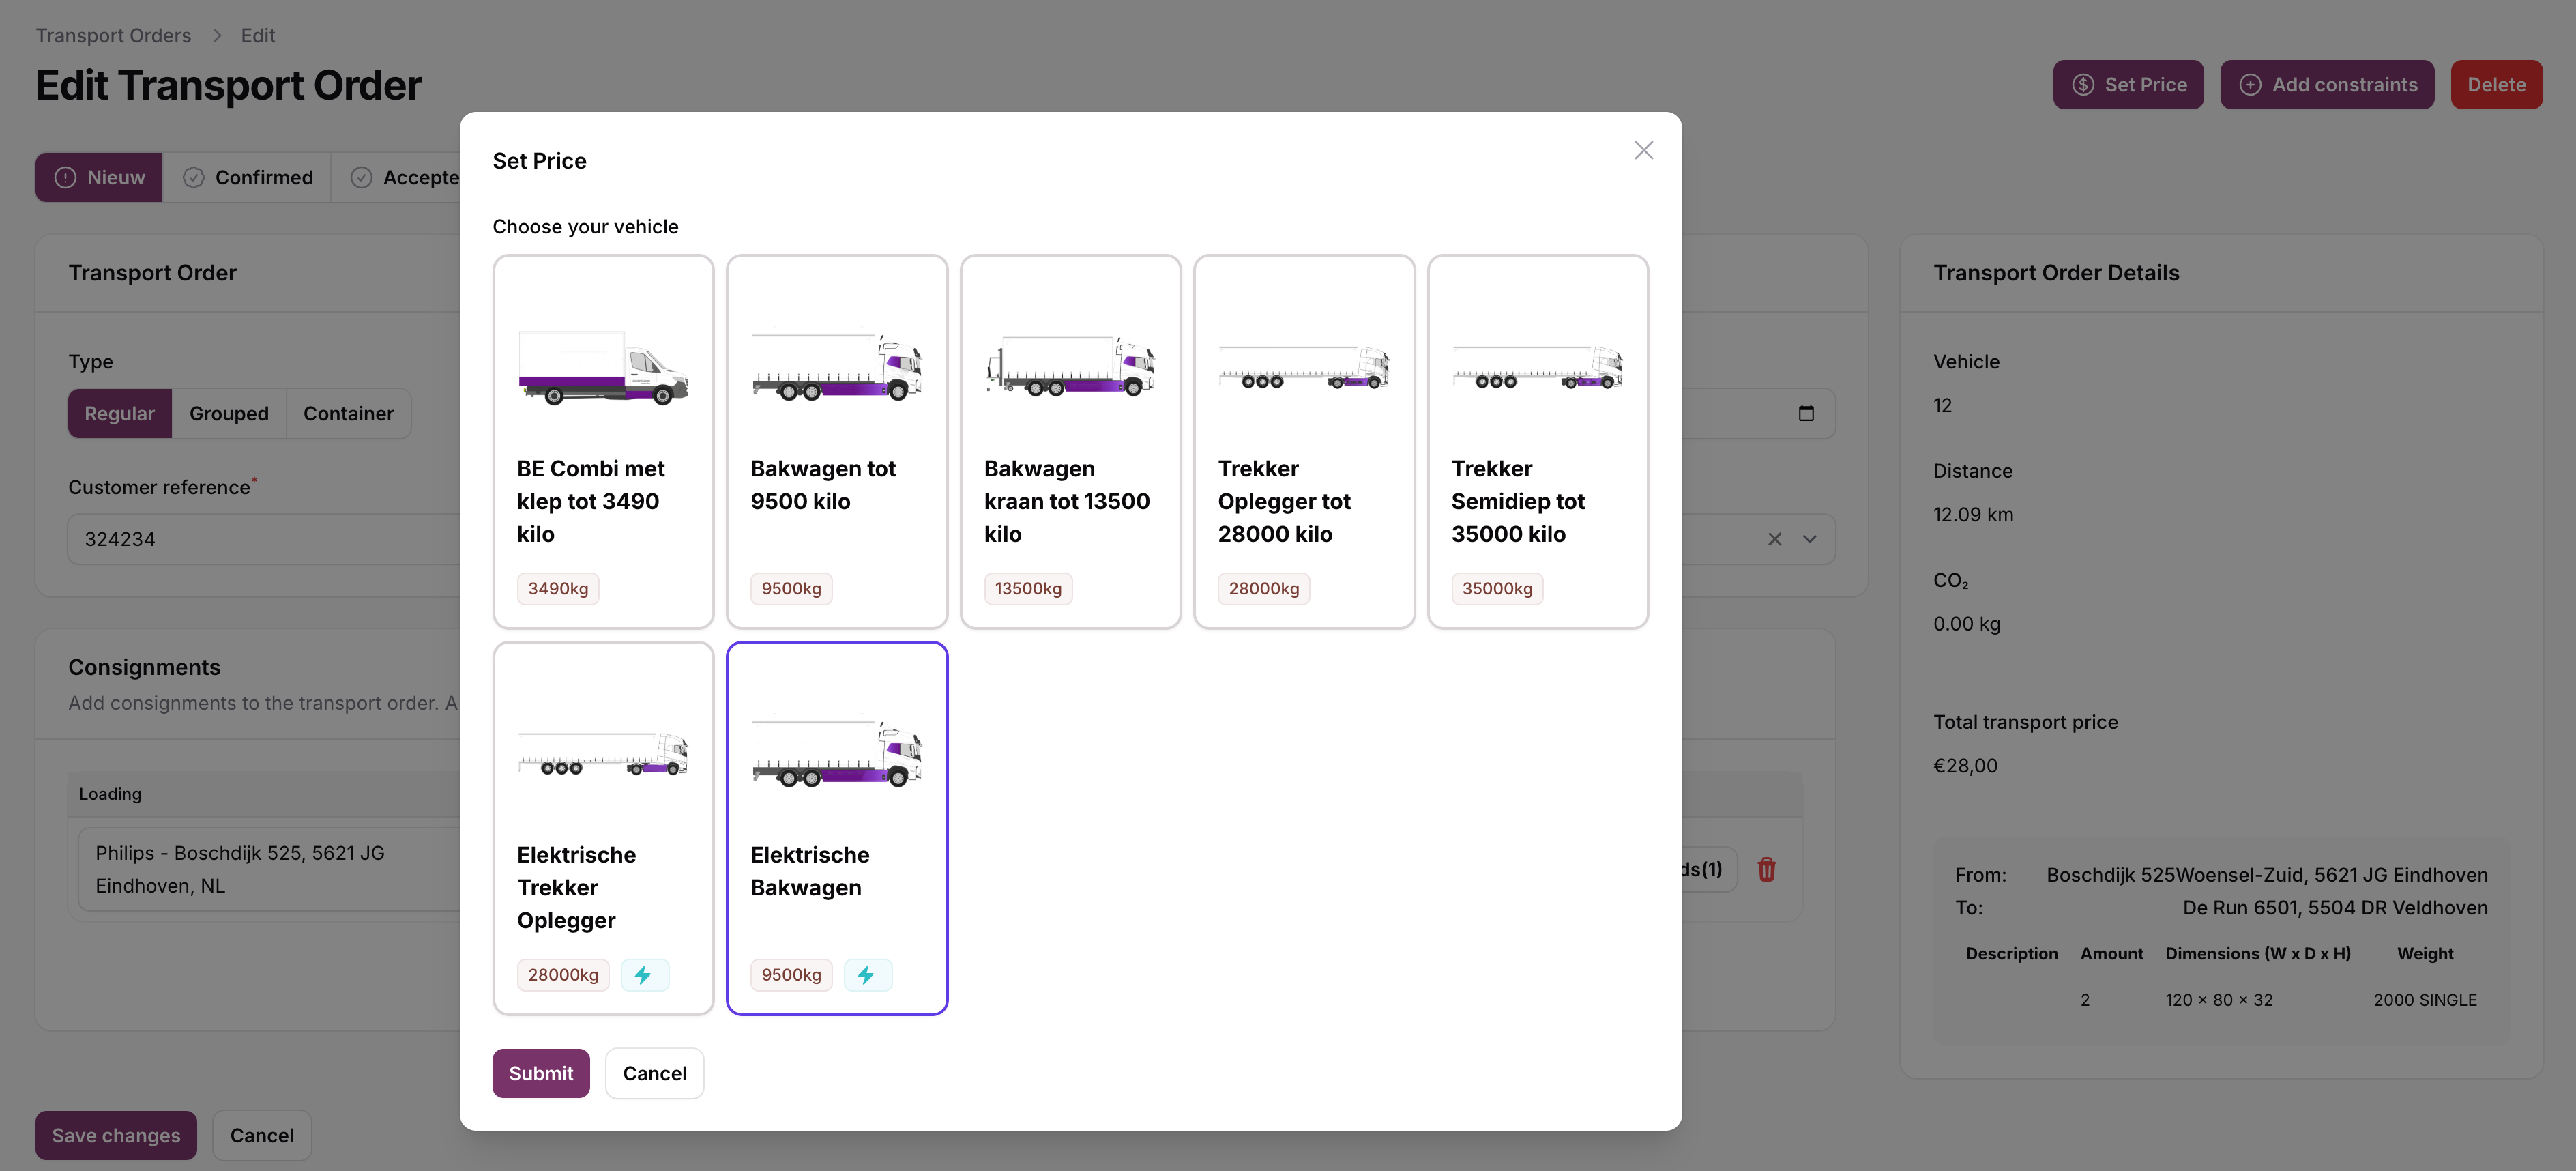Click the Customer reference input field
The height and width of the screenshot is (1171, 2576).
click(265, 539)
